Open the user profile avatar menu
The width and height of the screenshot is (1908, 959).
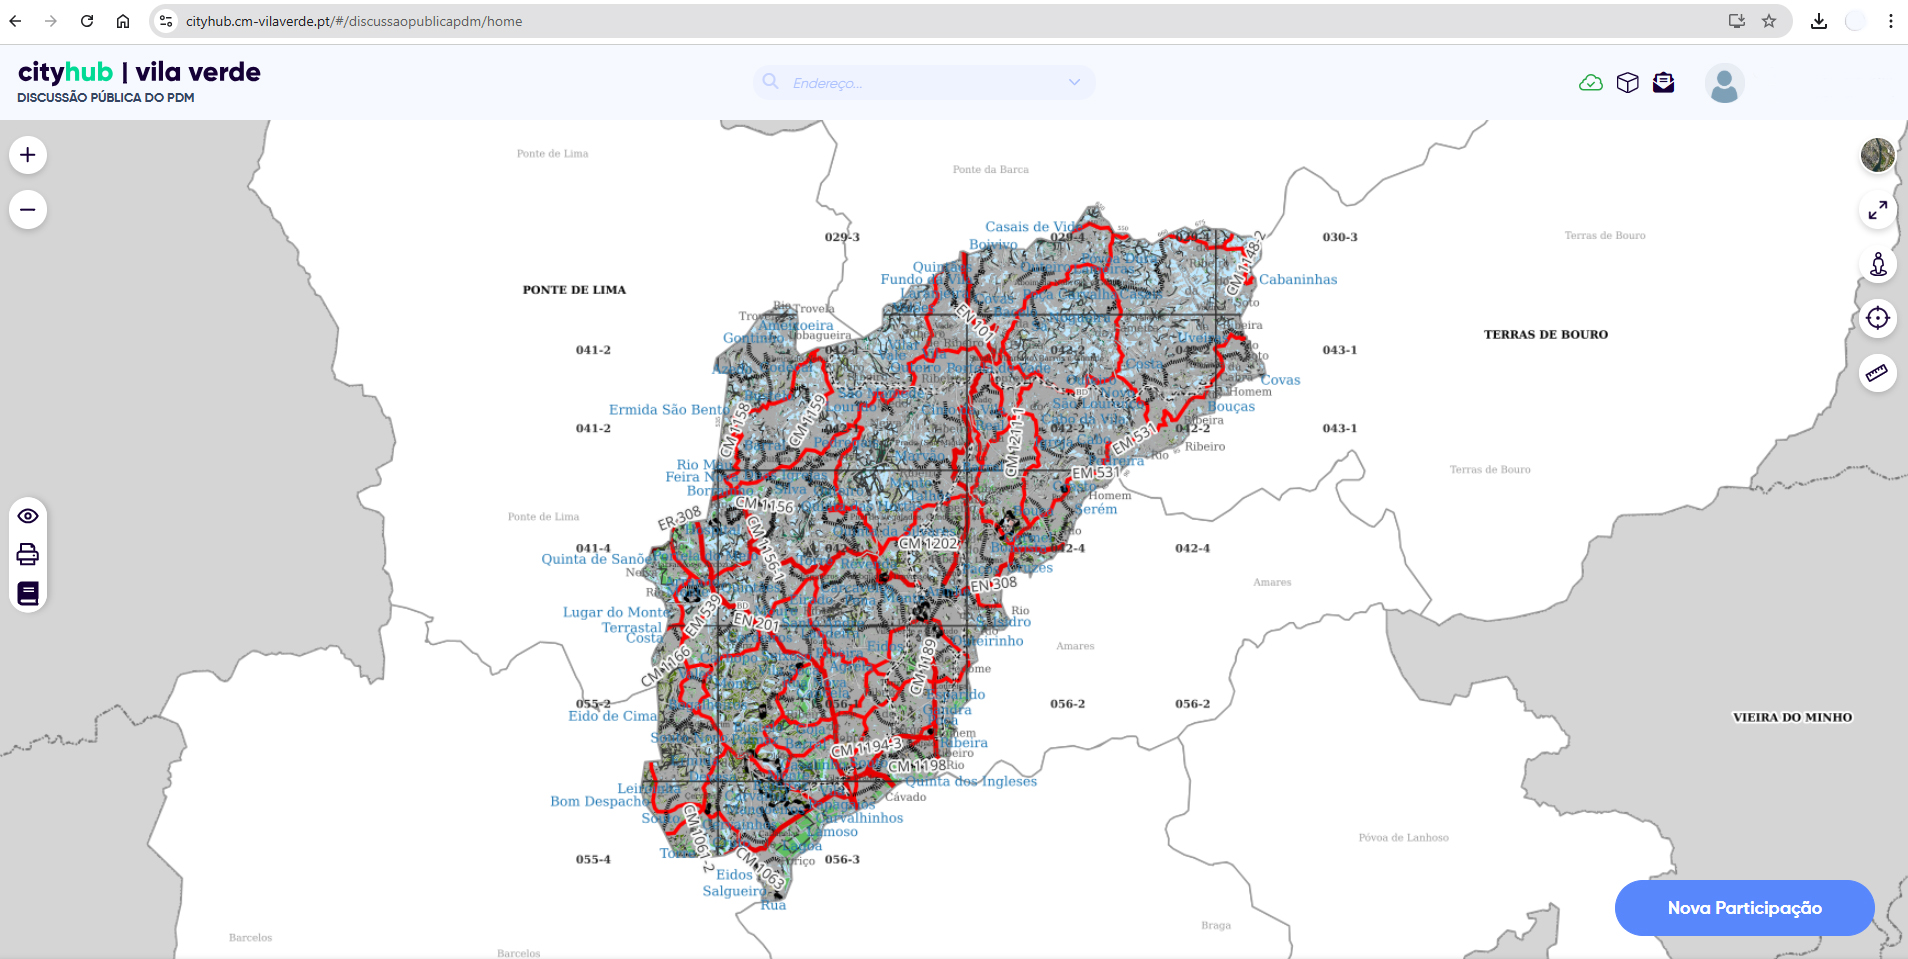[1724, 84]
